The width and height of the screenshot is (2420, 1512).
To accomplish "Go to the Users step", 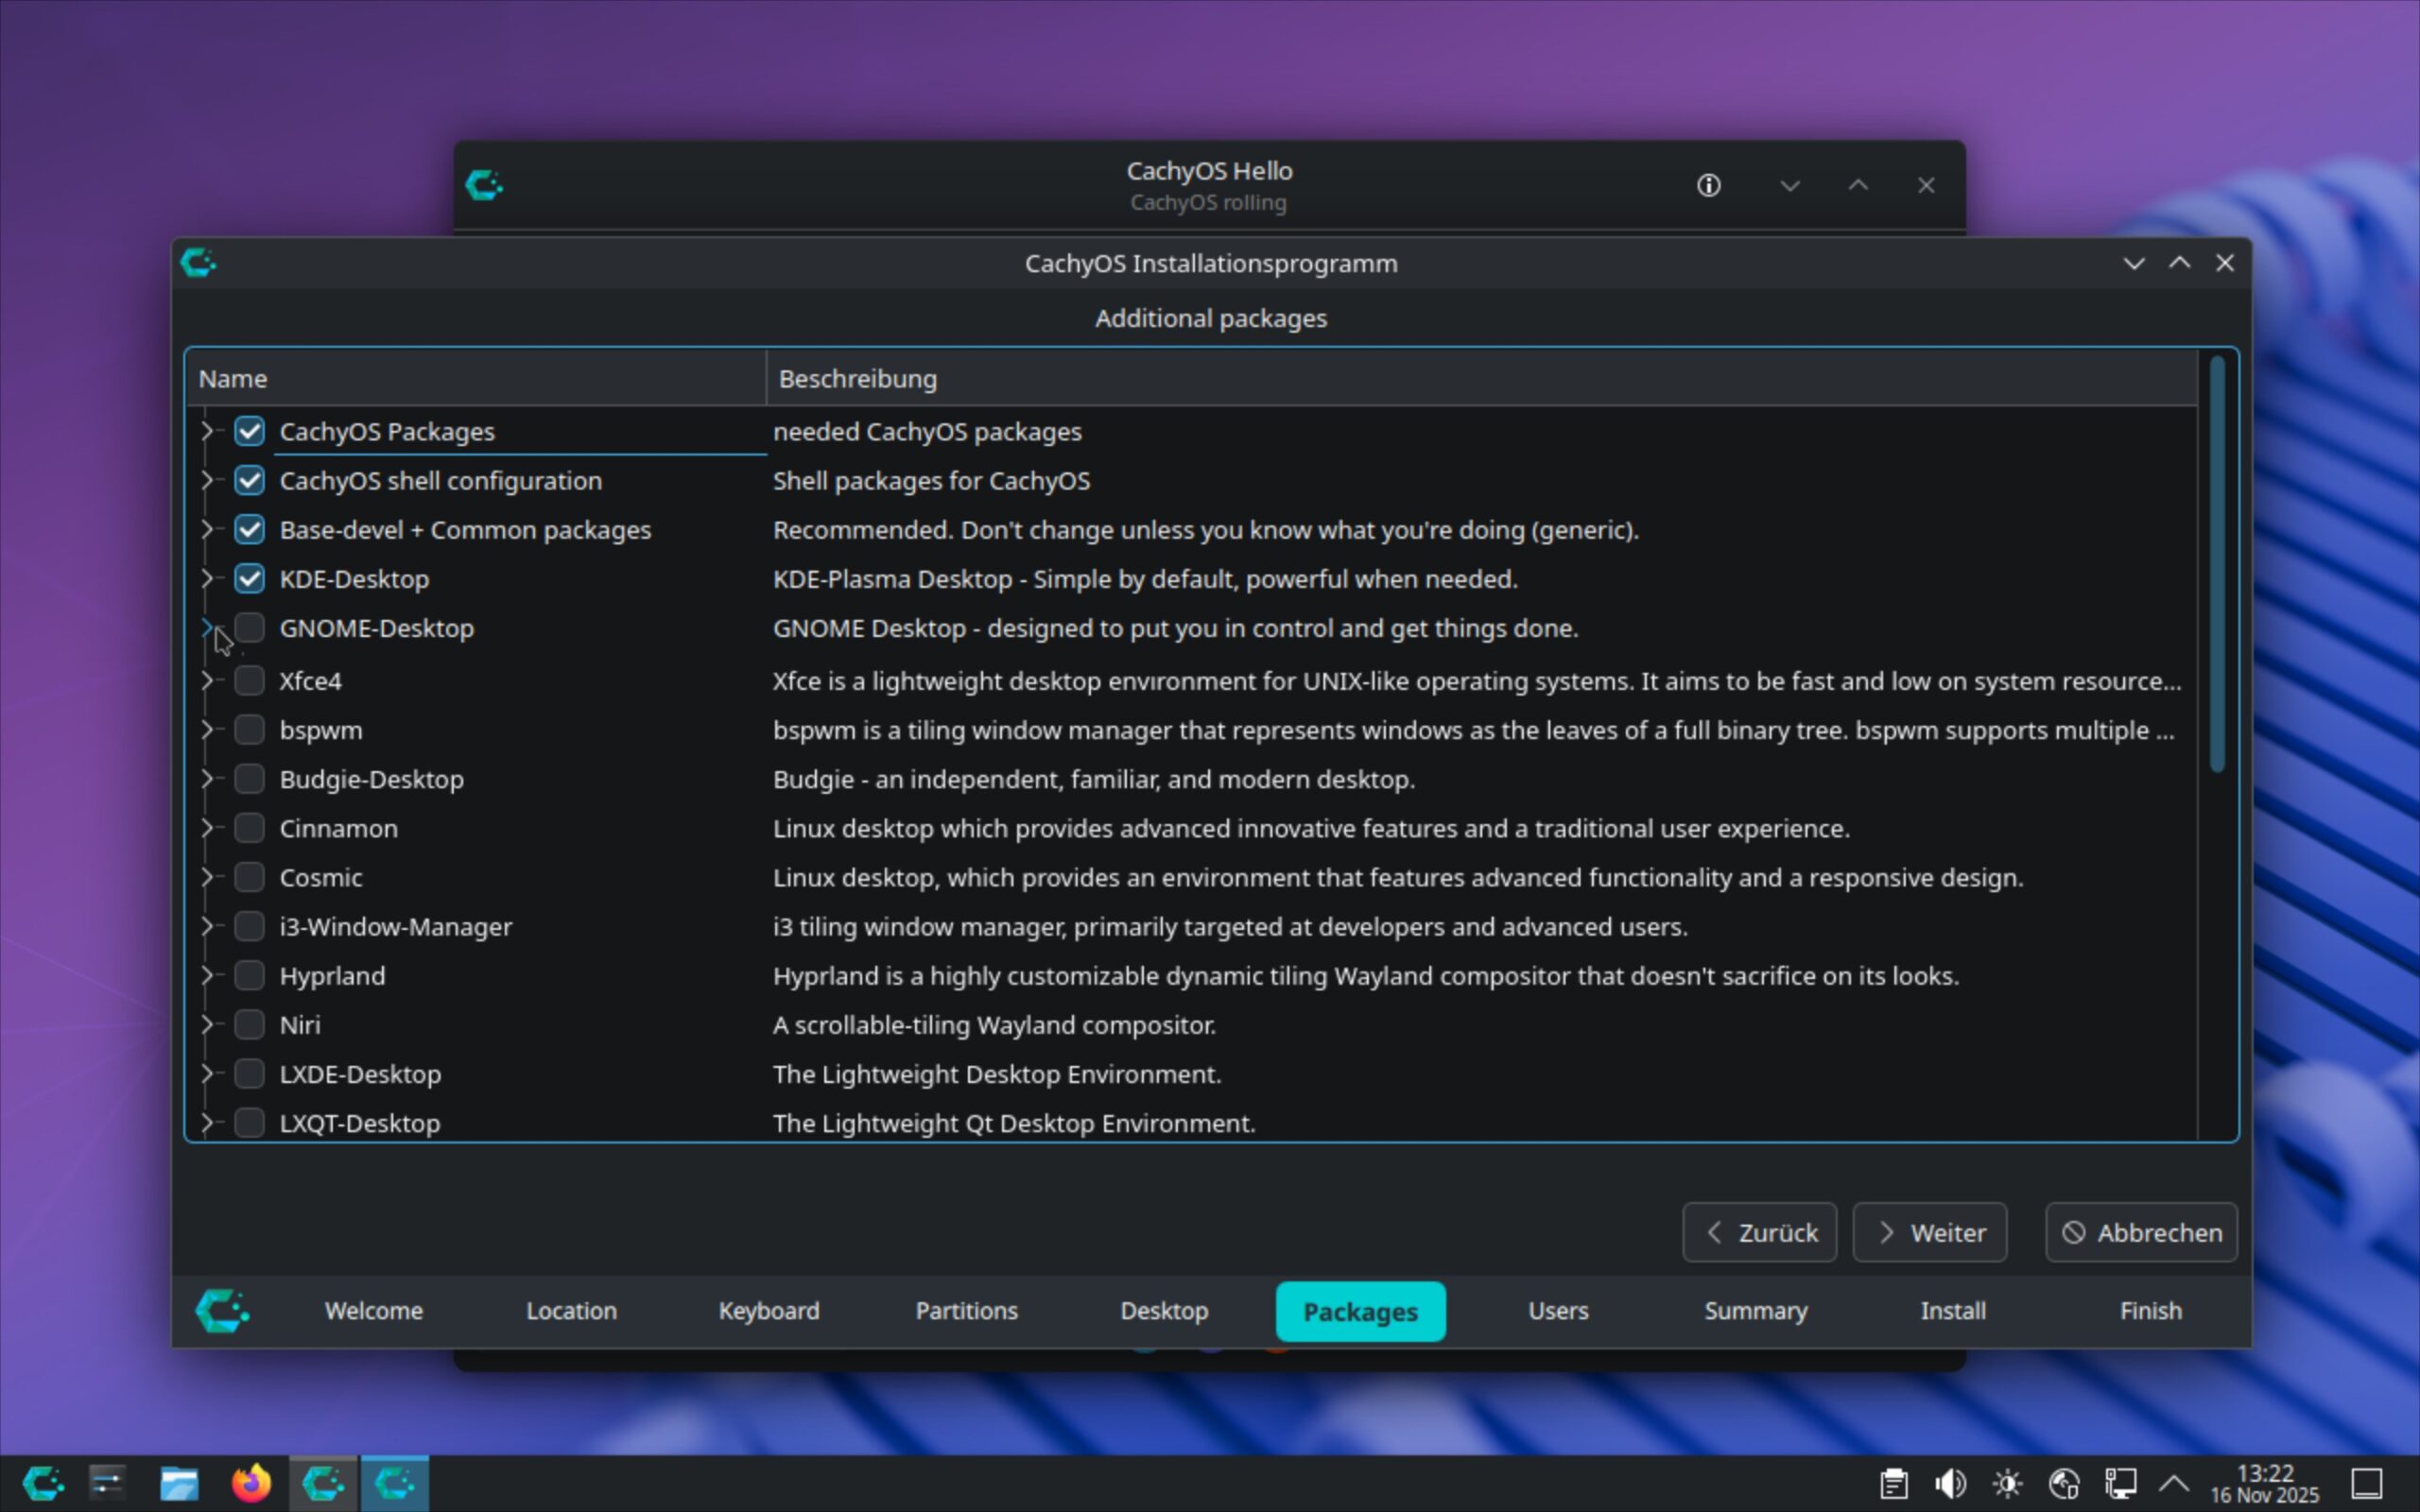I will [1557, 1310].
